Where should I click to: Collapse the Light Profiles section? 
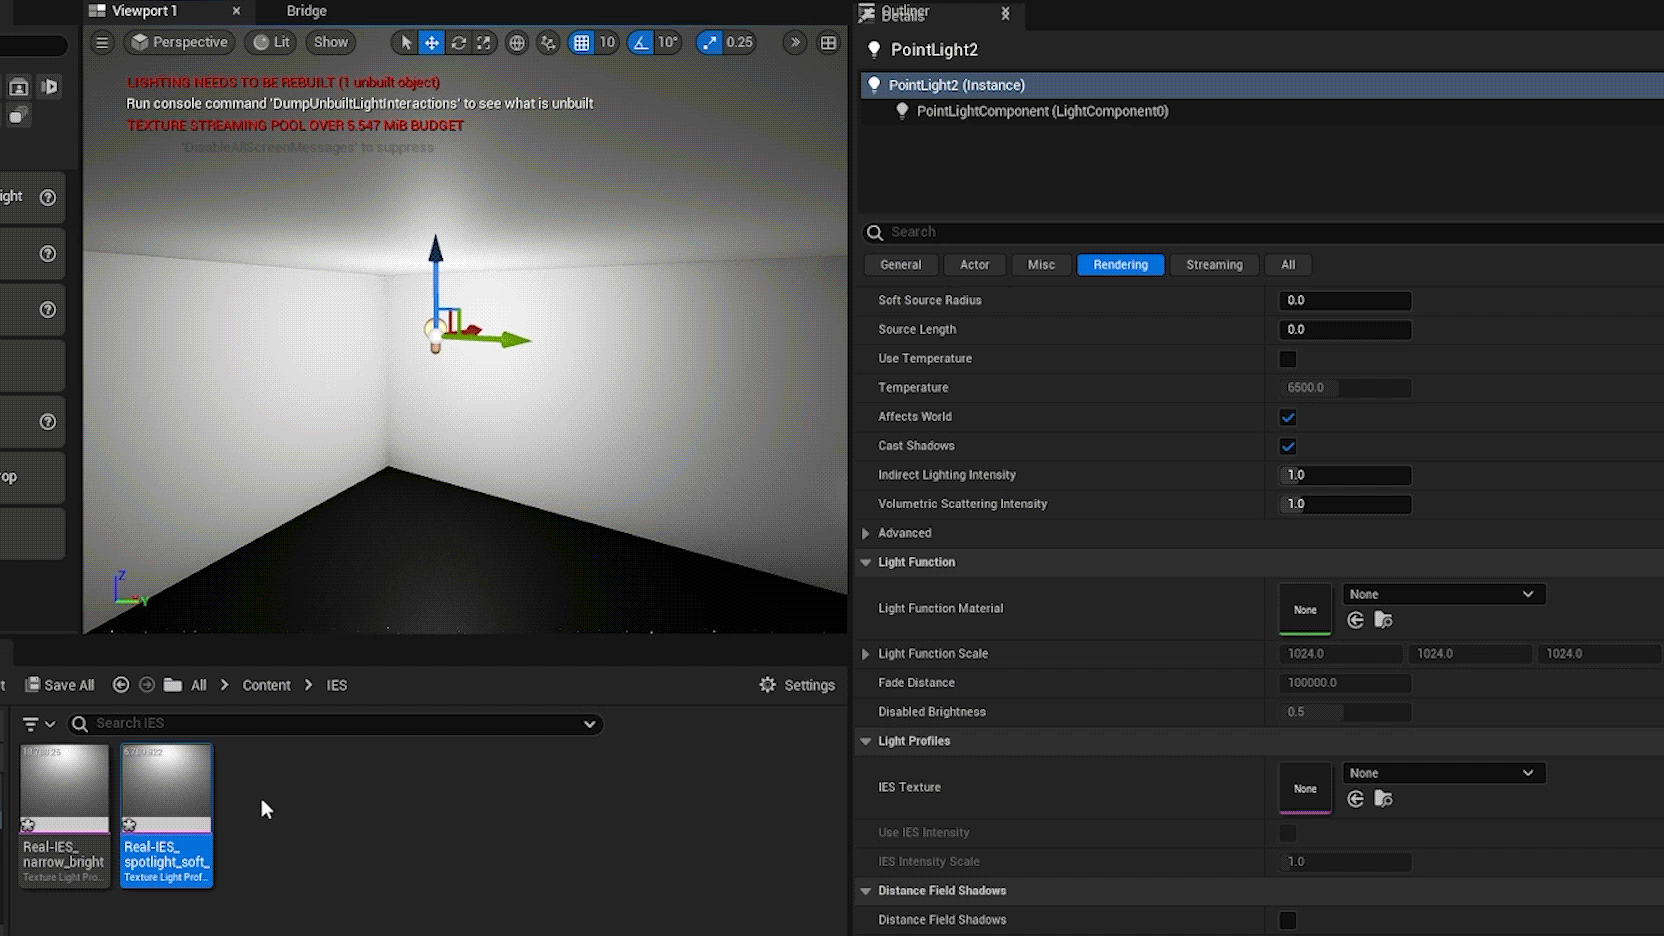[x=866, y=741]
